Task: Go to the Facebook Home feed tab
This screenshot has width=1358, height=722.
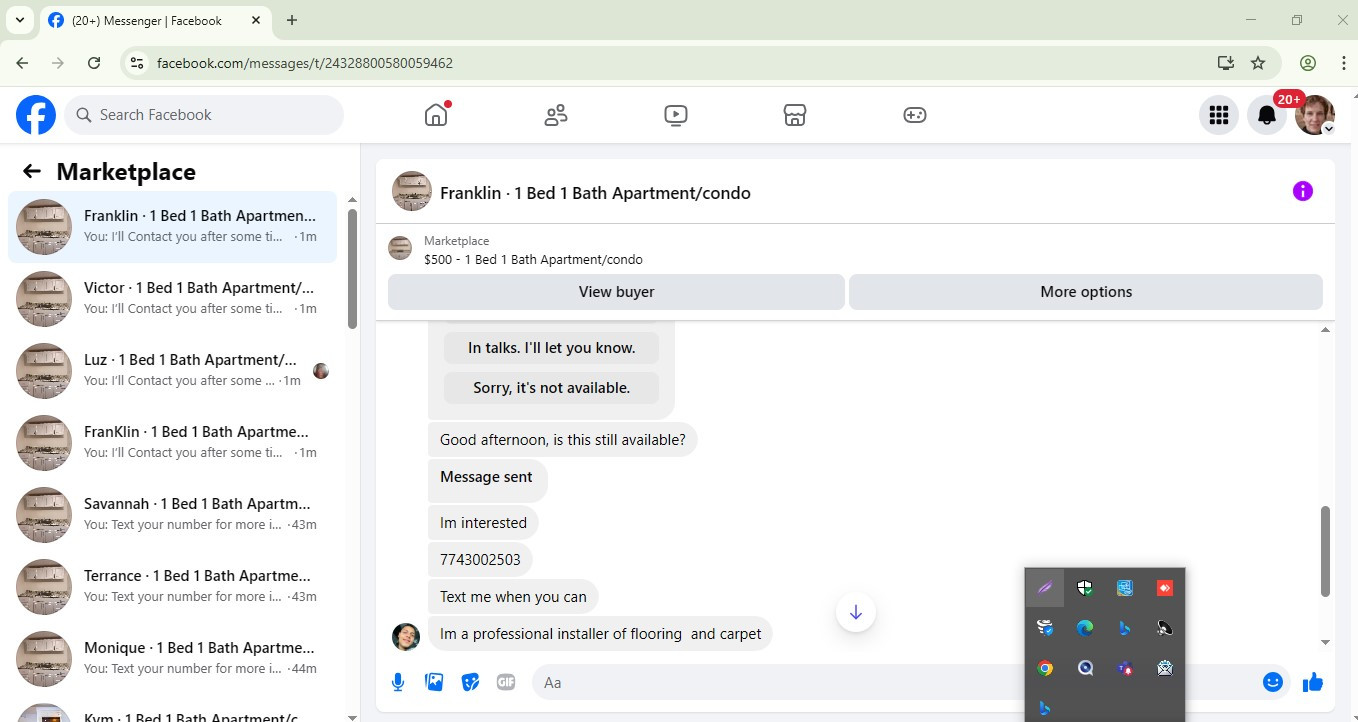Action: pos(436,115)
